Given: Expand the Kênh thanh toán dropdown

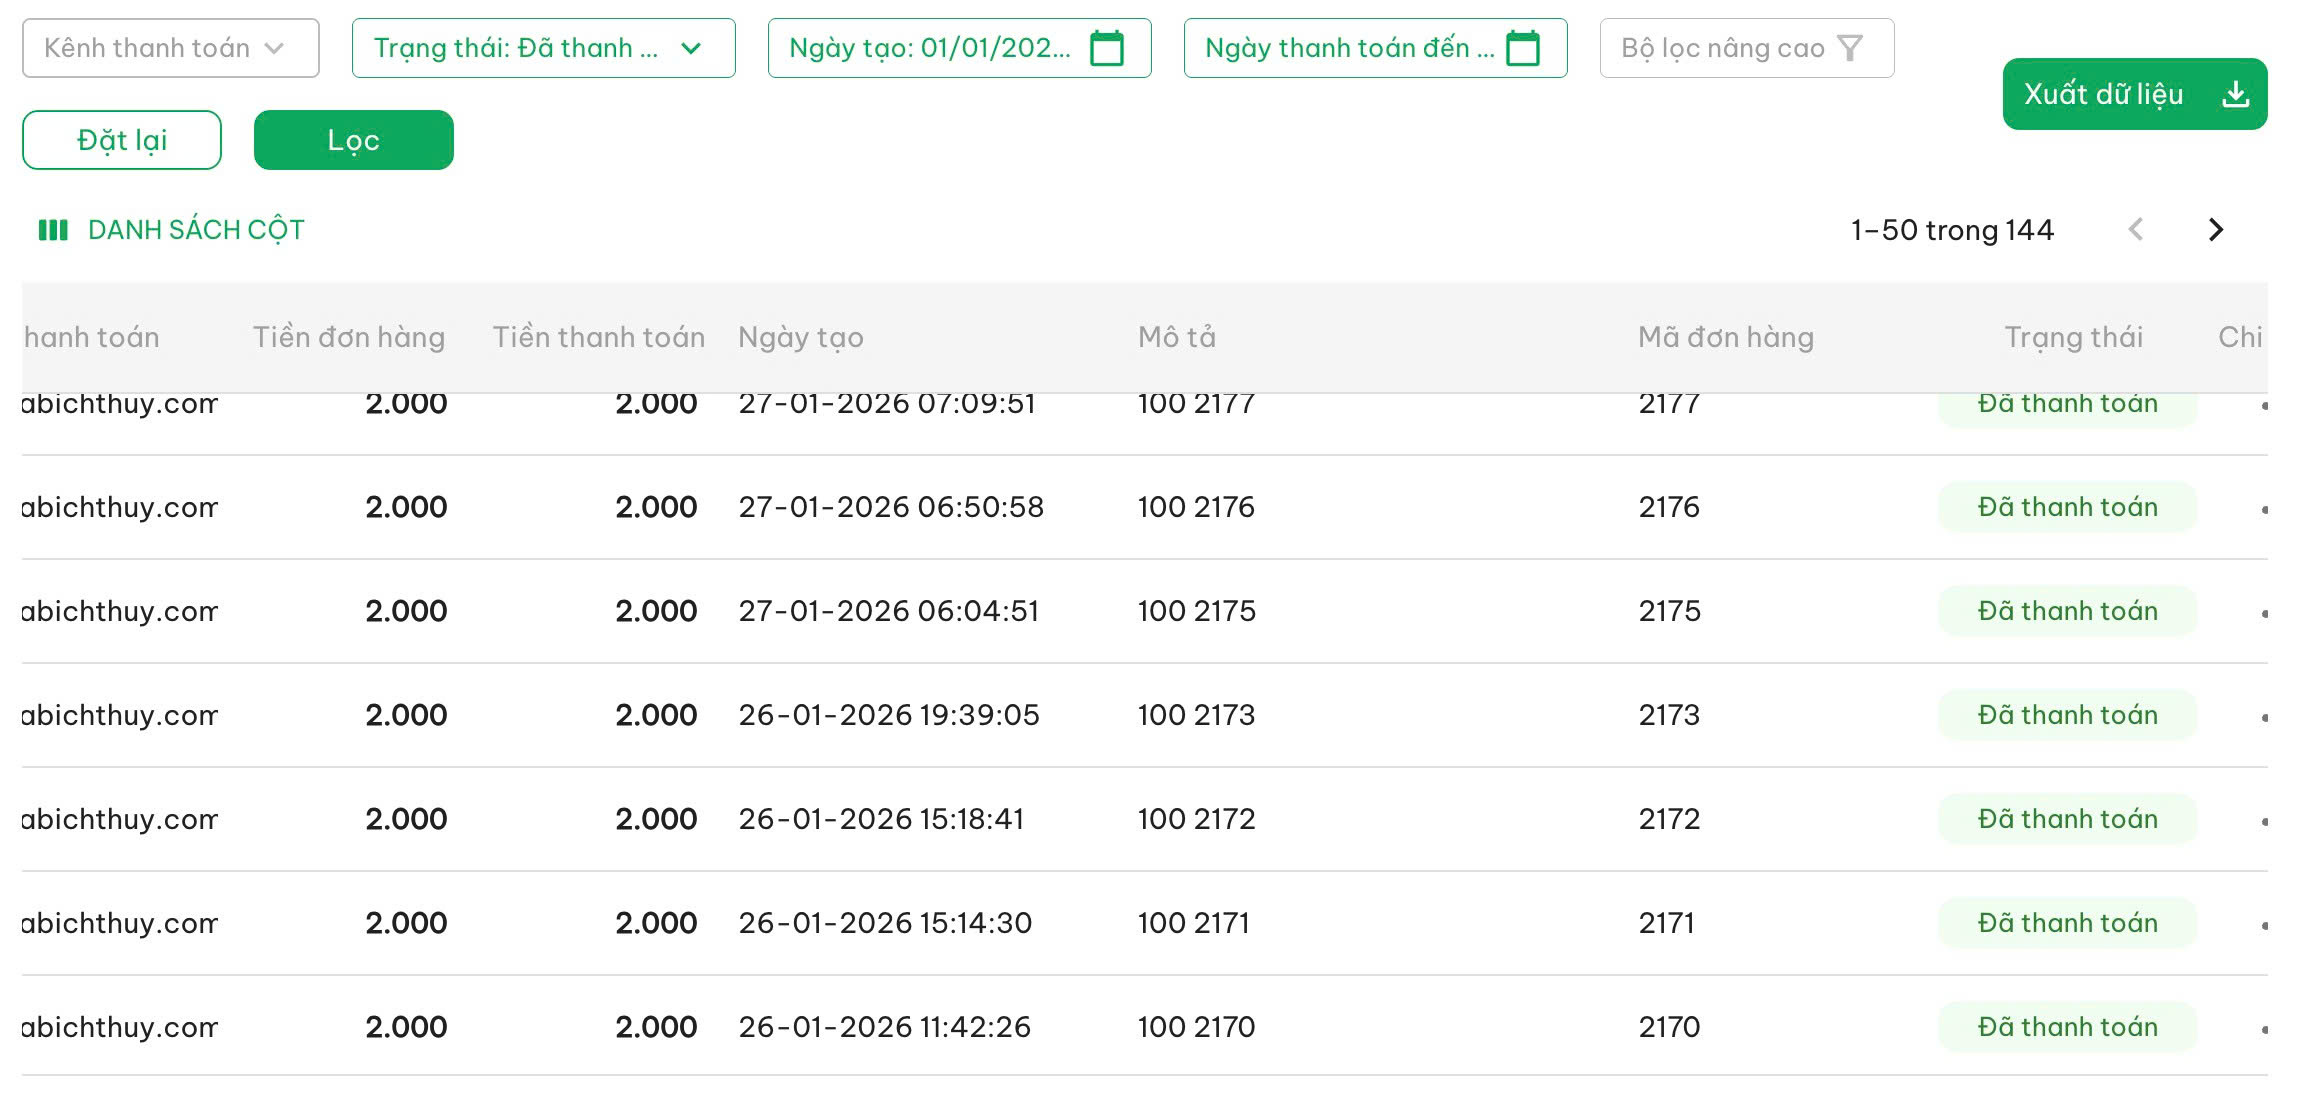Looking at the screenshot, I should 170,48.
